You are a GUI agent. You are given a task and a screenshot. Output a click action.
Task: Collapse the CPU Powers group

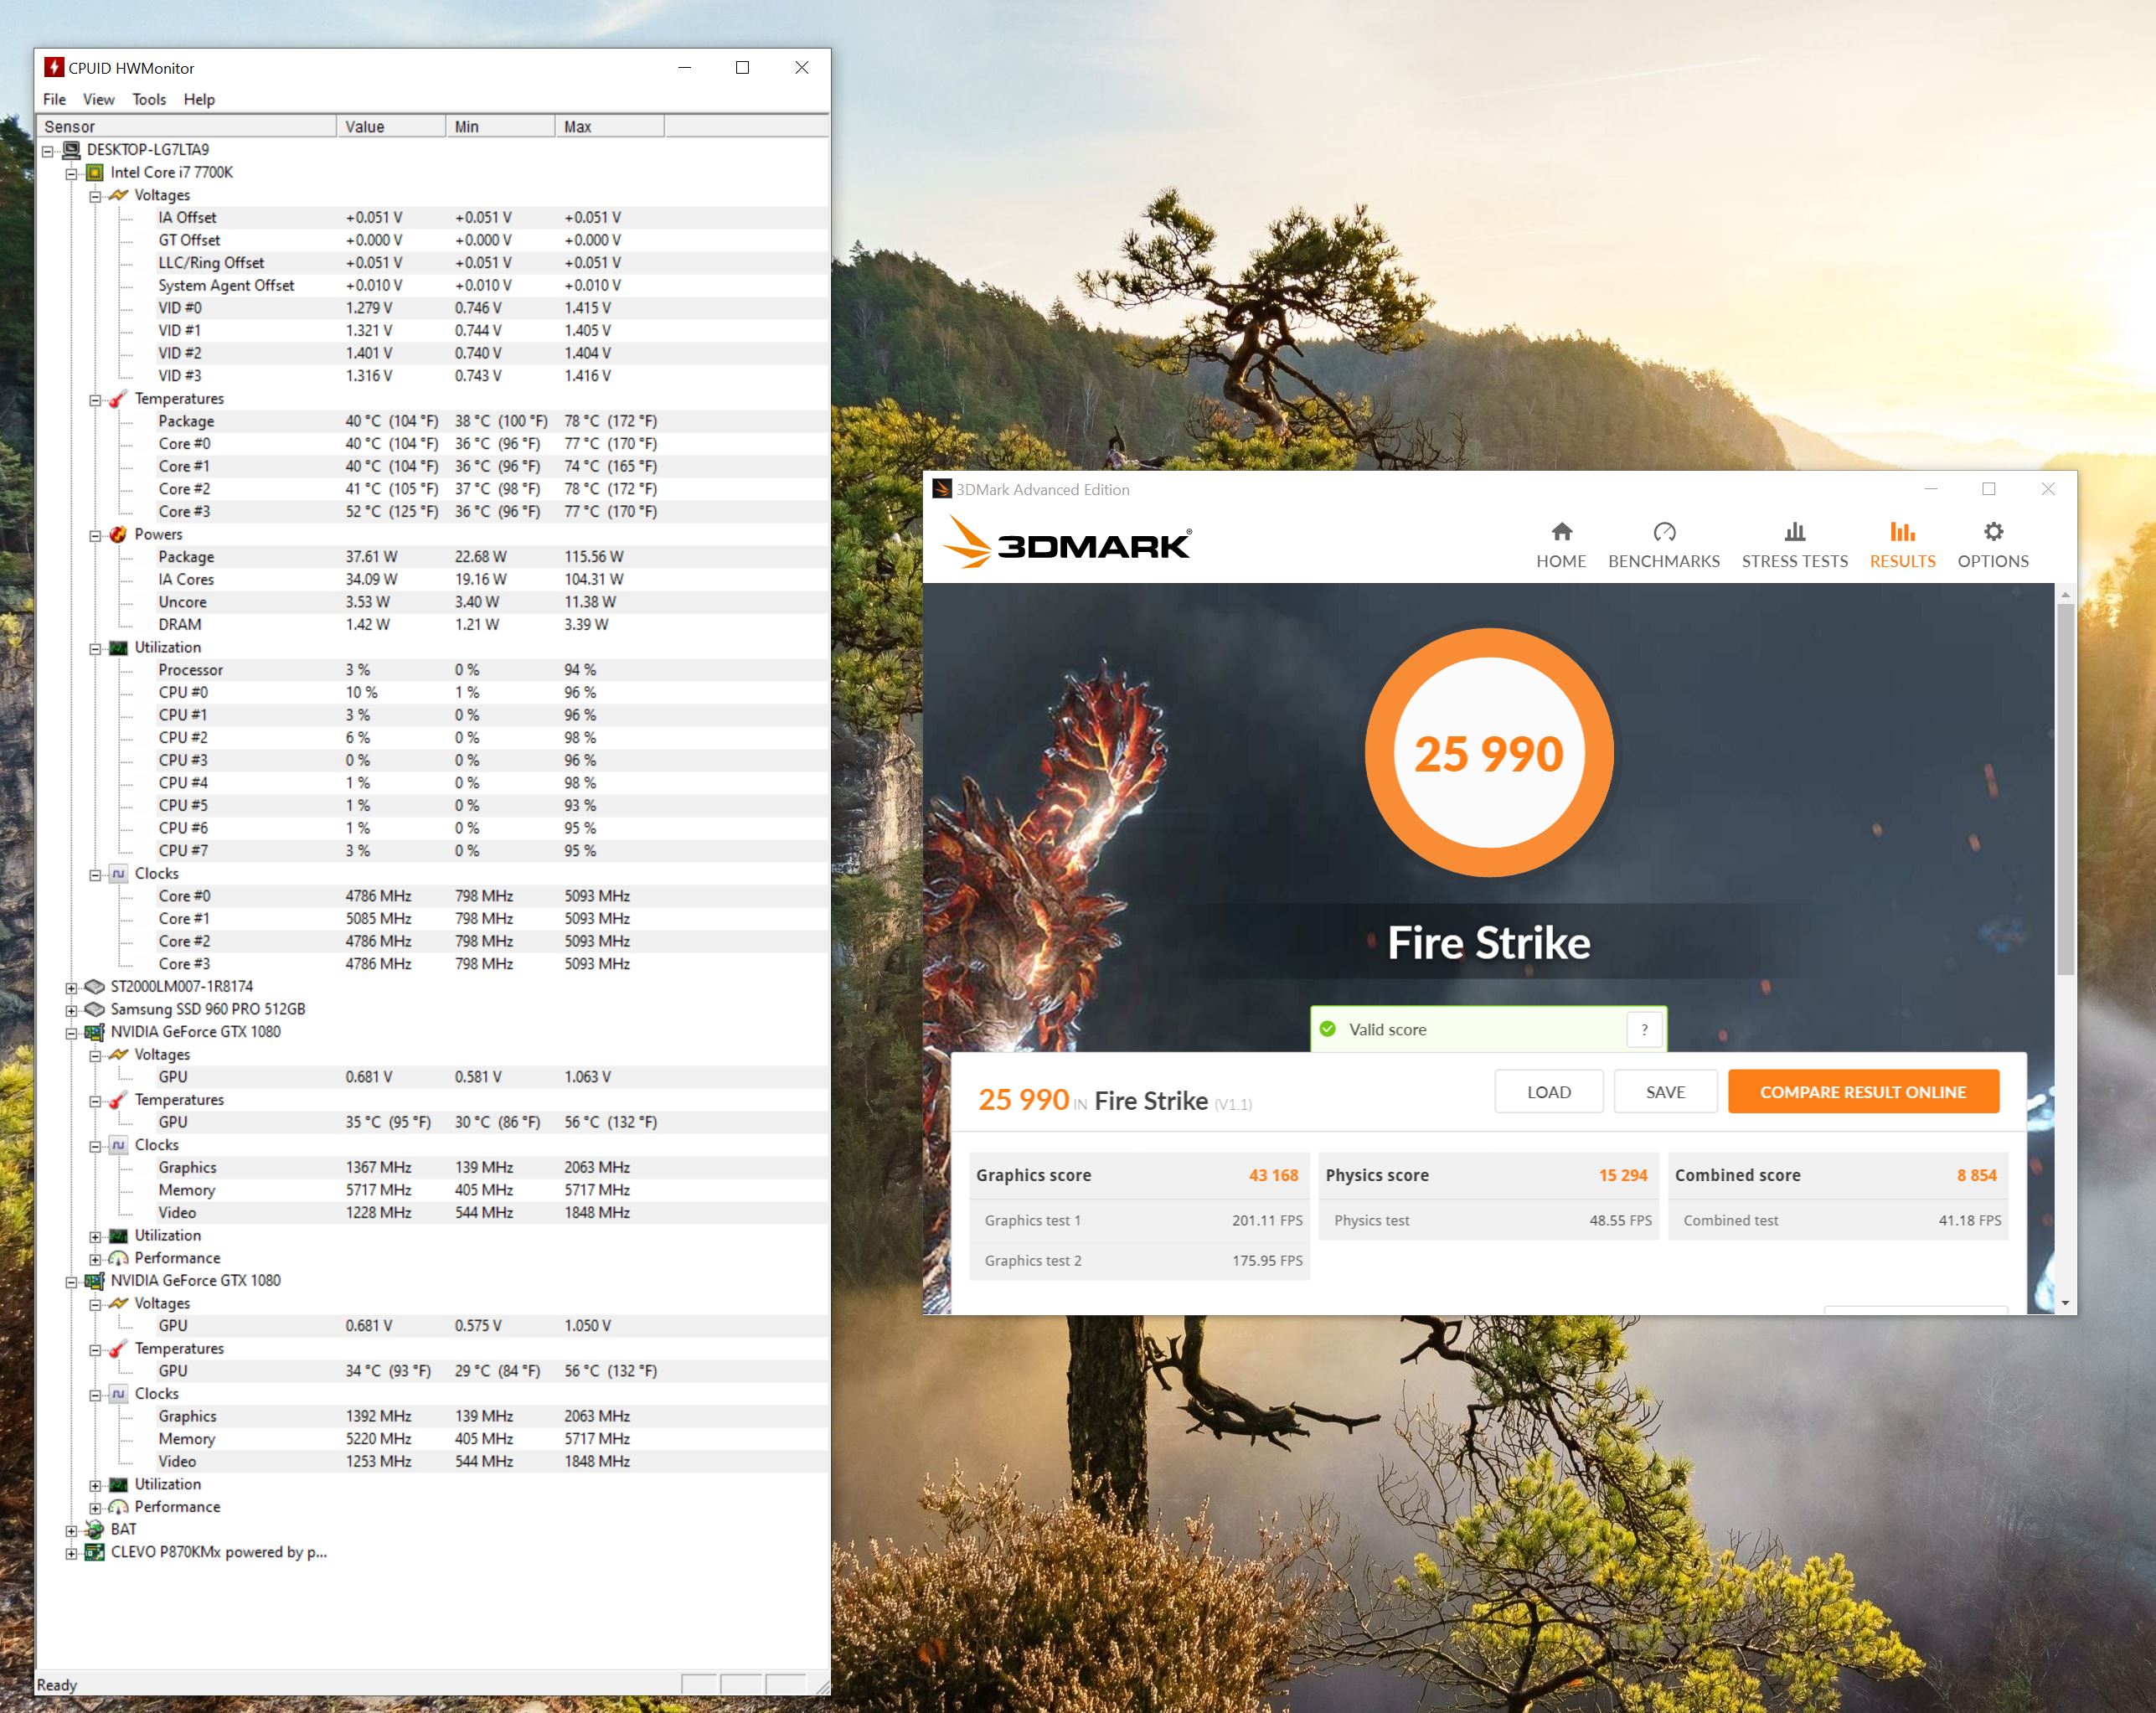[x=95, y=536]
